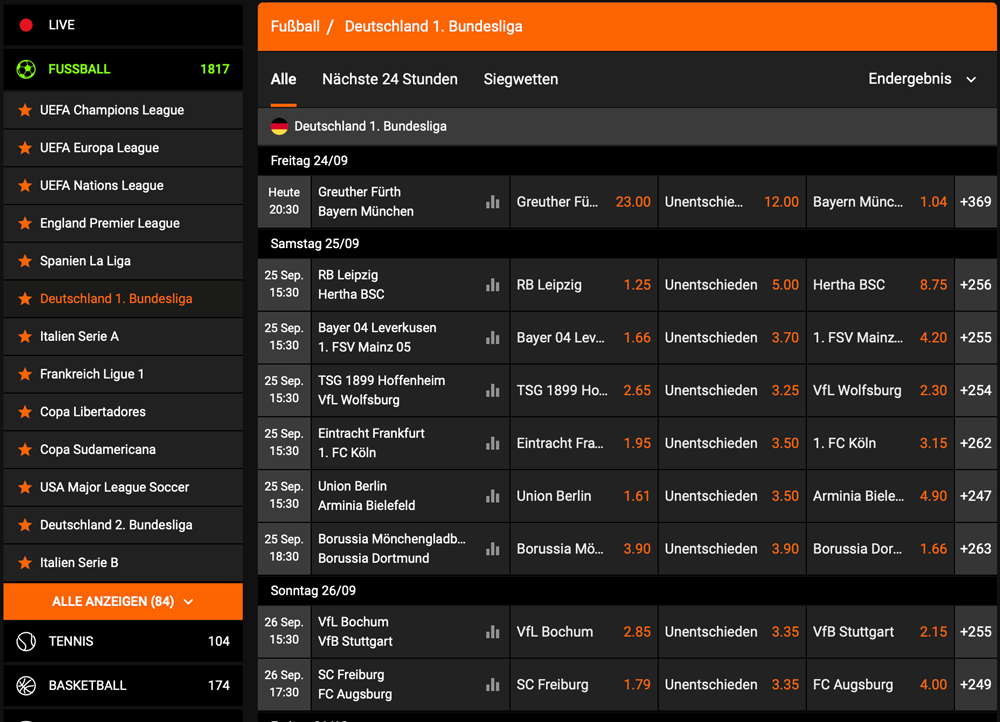Expand +256 more markets for Leipzig match
The width and height of the screenshot is (1000, 722).
coord(976,285)
